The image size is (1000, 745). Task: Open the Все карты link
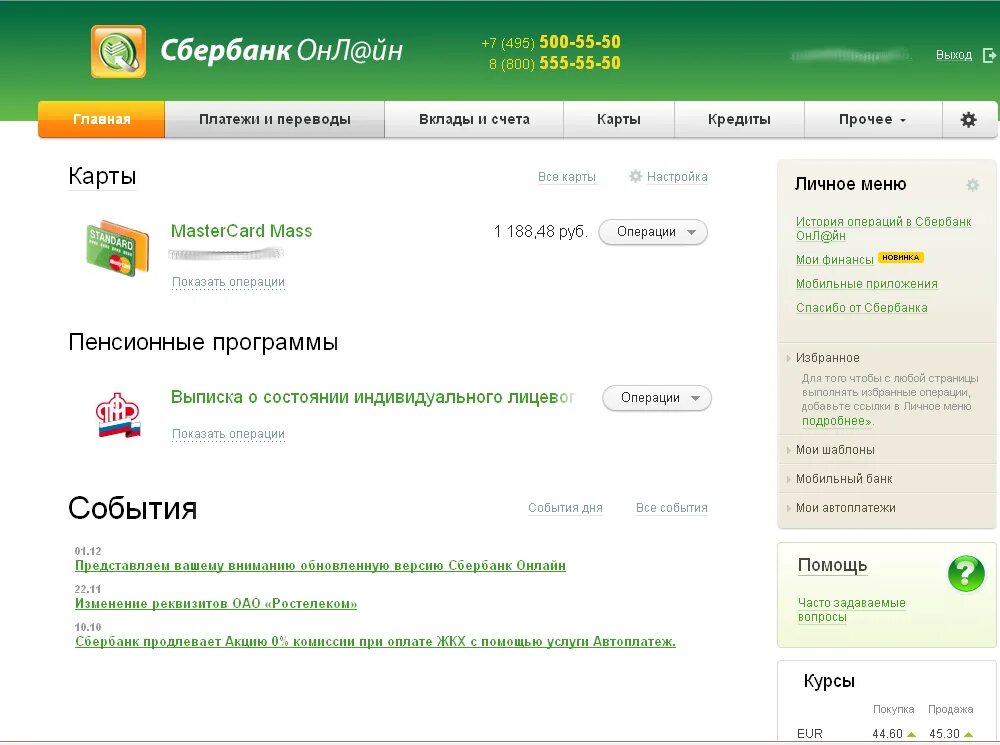[566, 177]
